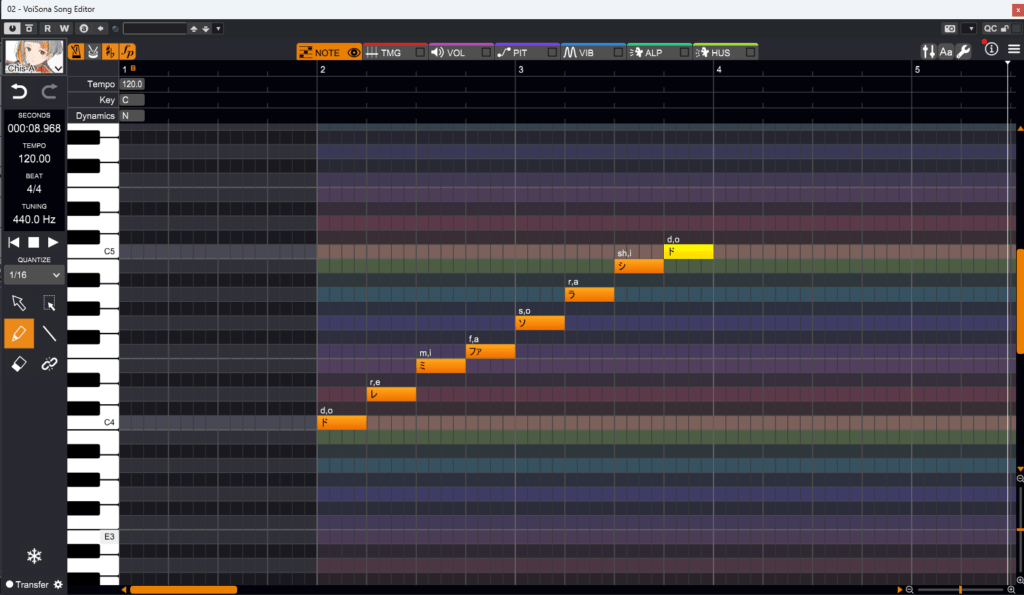This screenshot has width=1024, height=595.
Task: Select the 'sh,i' note block
Action: coord(639,266)
